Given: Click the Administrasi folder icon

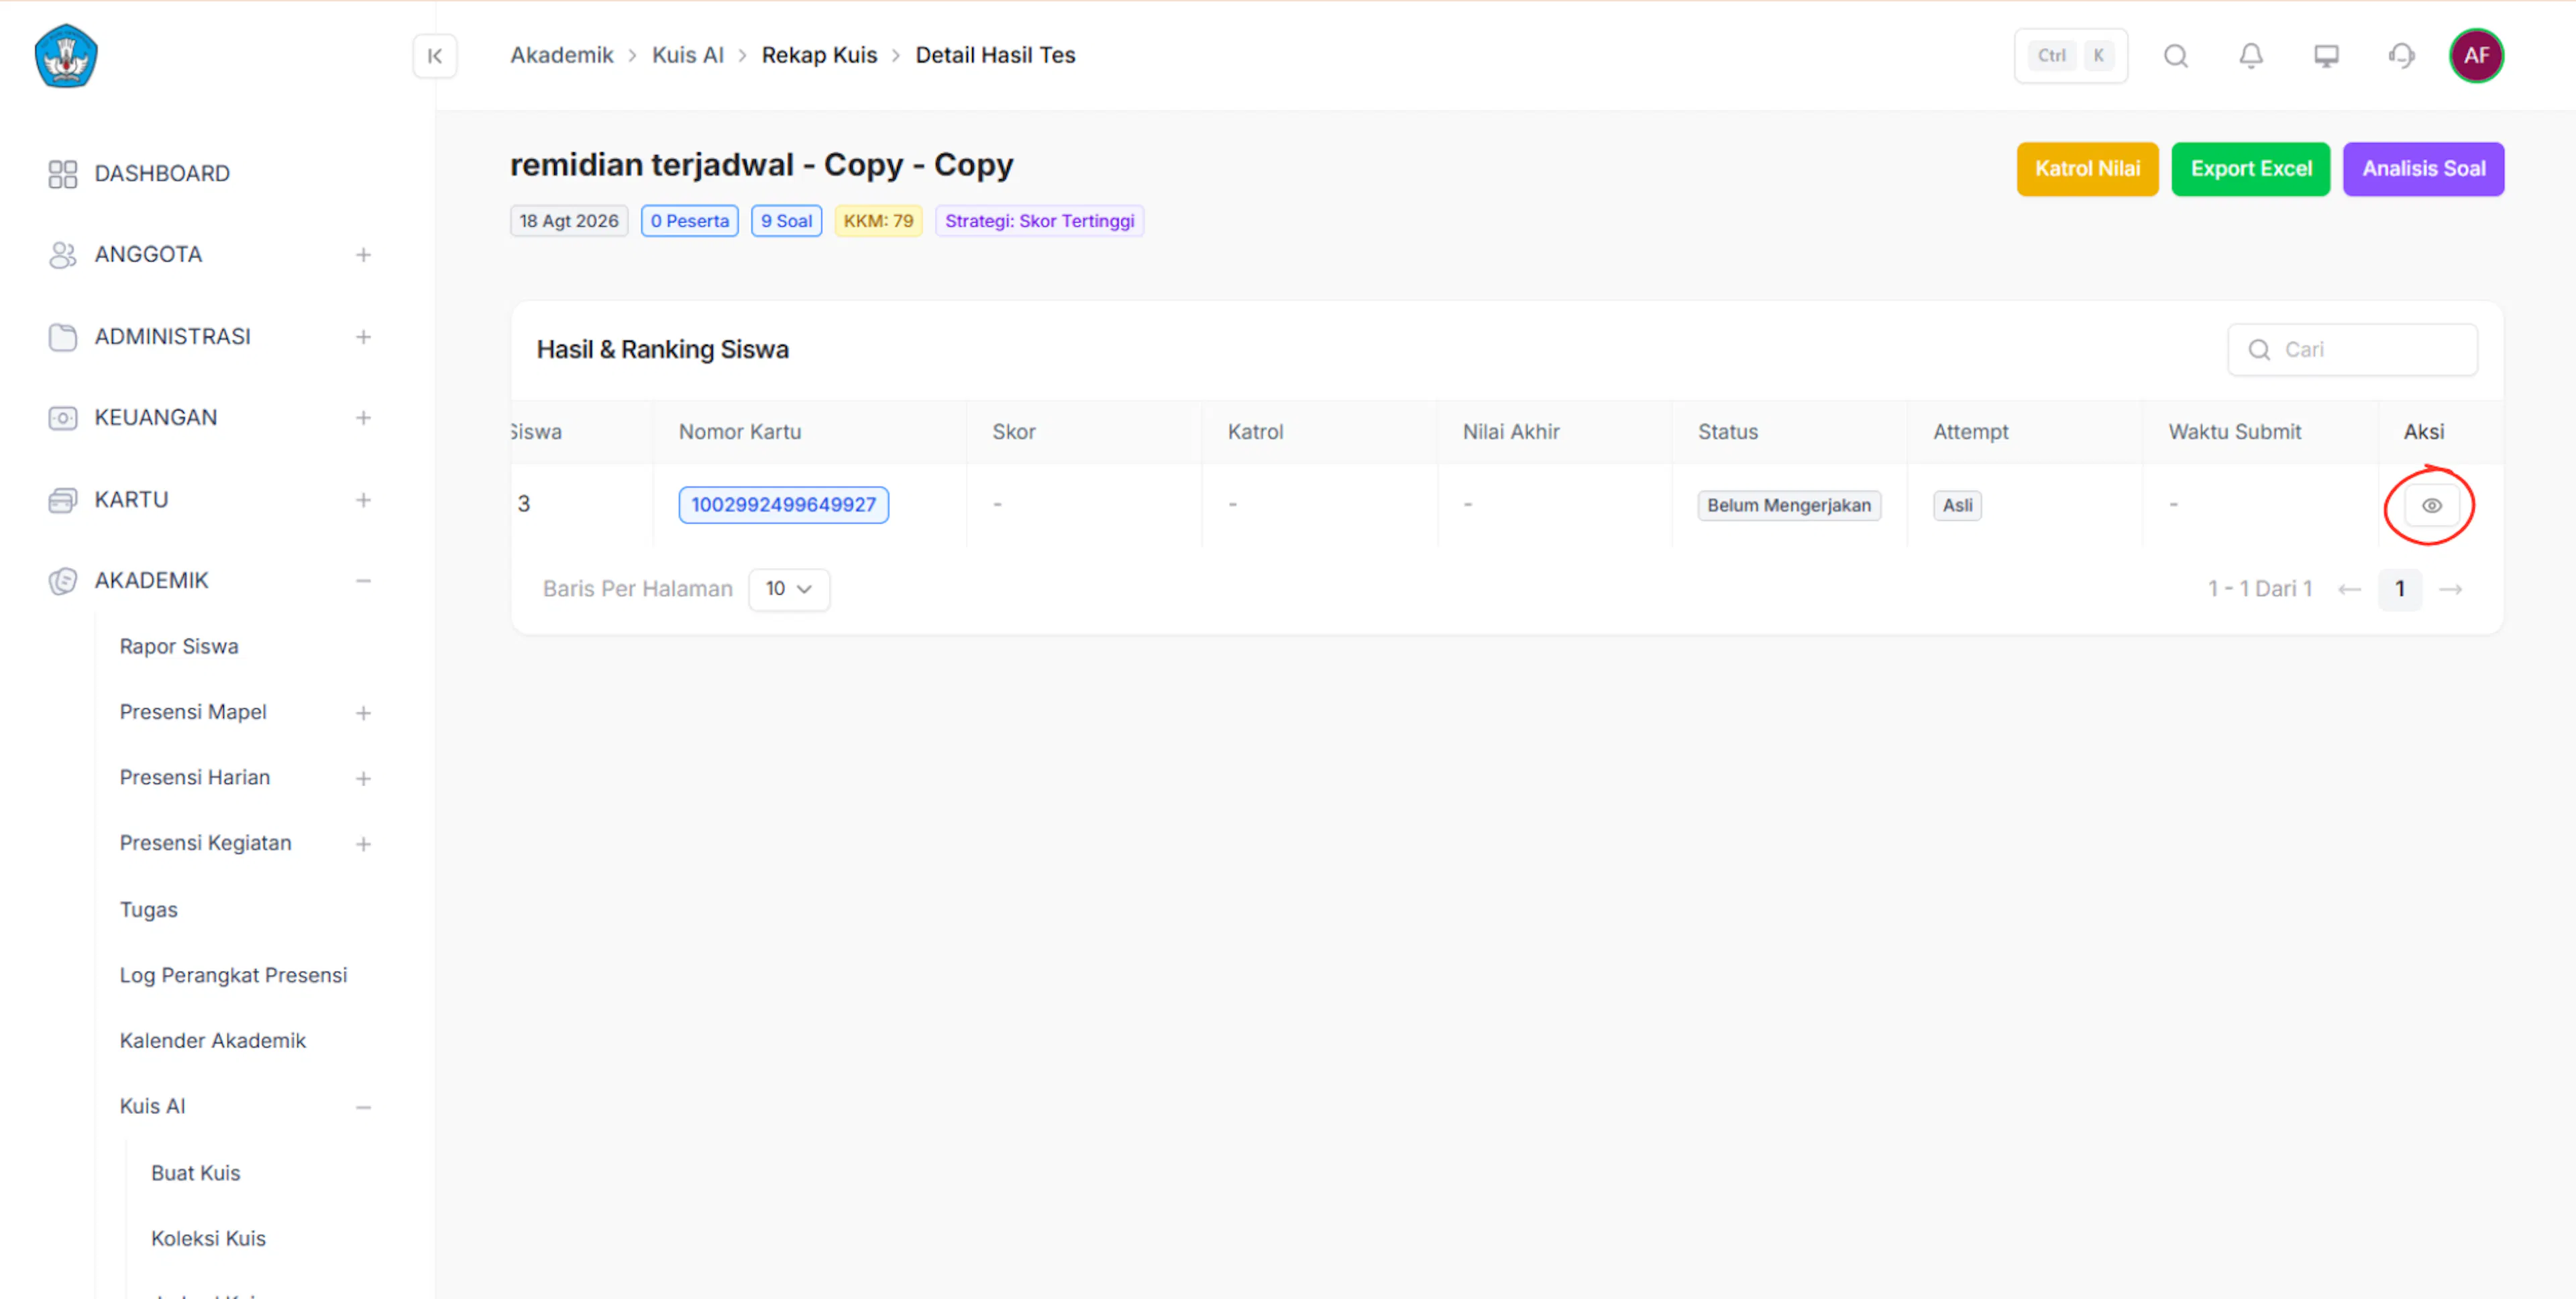Looking at the screenshot, I should pyautogui.click(x=62, y=337).
